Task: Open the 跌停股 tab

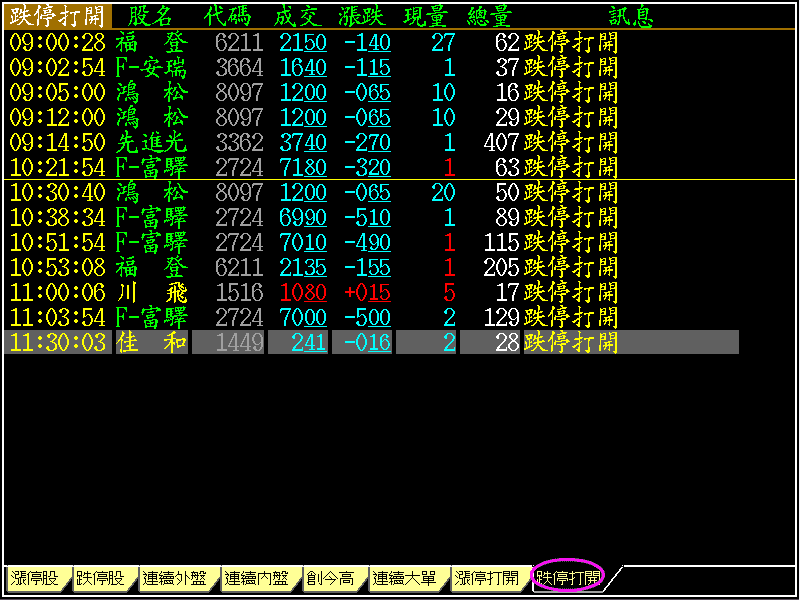Action: [x=102, y=578]
